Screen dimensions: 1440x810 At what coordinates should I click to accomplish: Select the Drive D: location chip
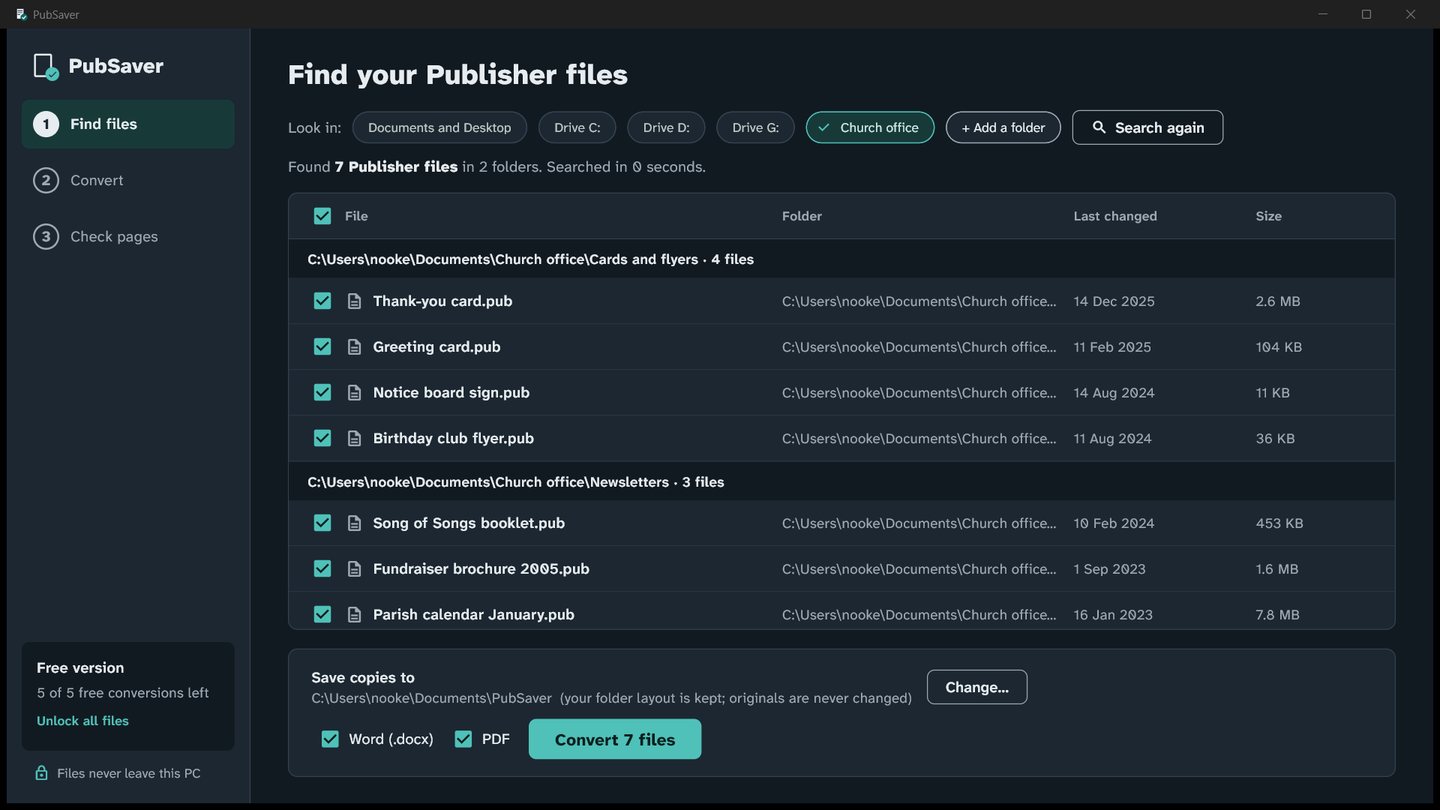coord(666,127)
